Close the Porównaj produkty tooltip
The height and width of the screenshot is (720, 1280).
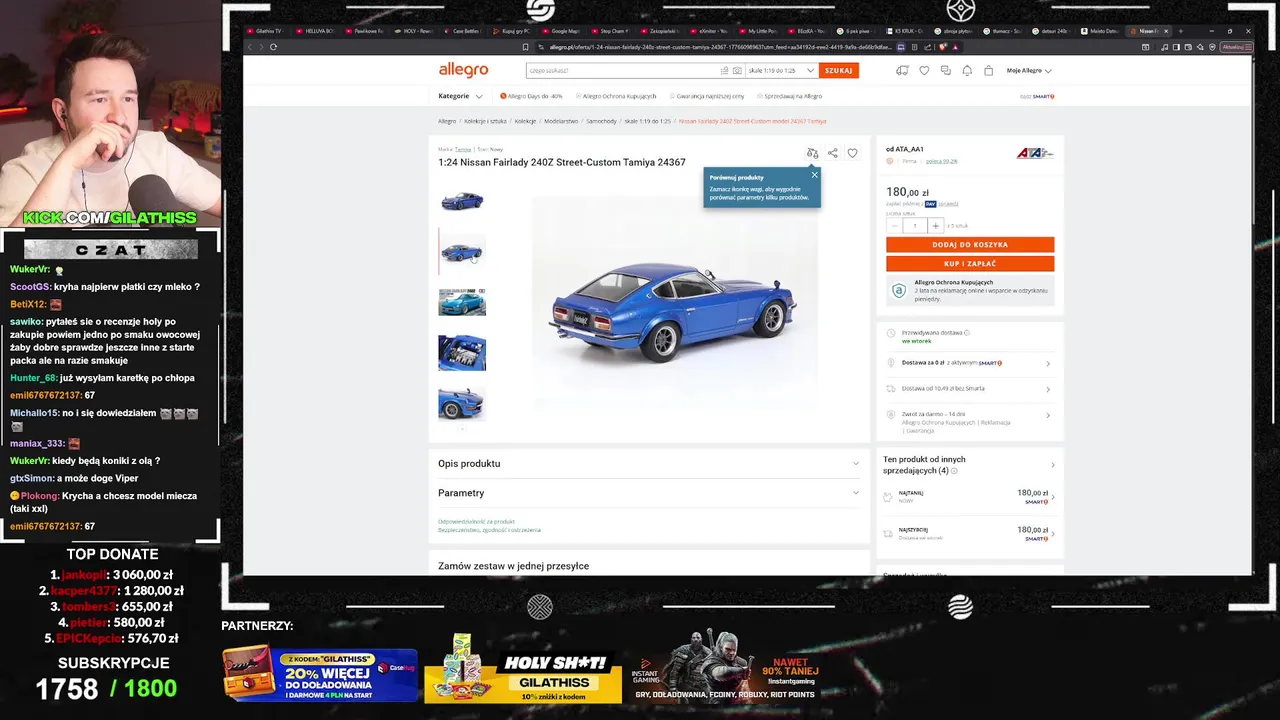[x=814, y=175]
